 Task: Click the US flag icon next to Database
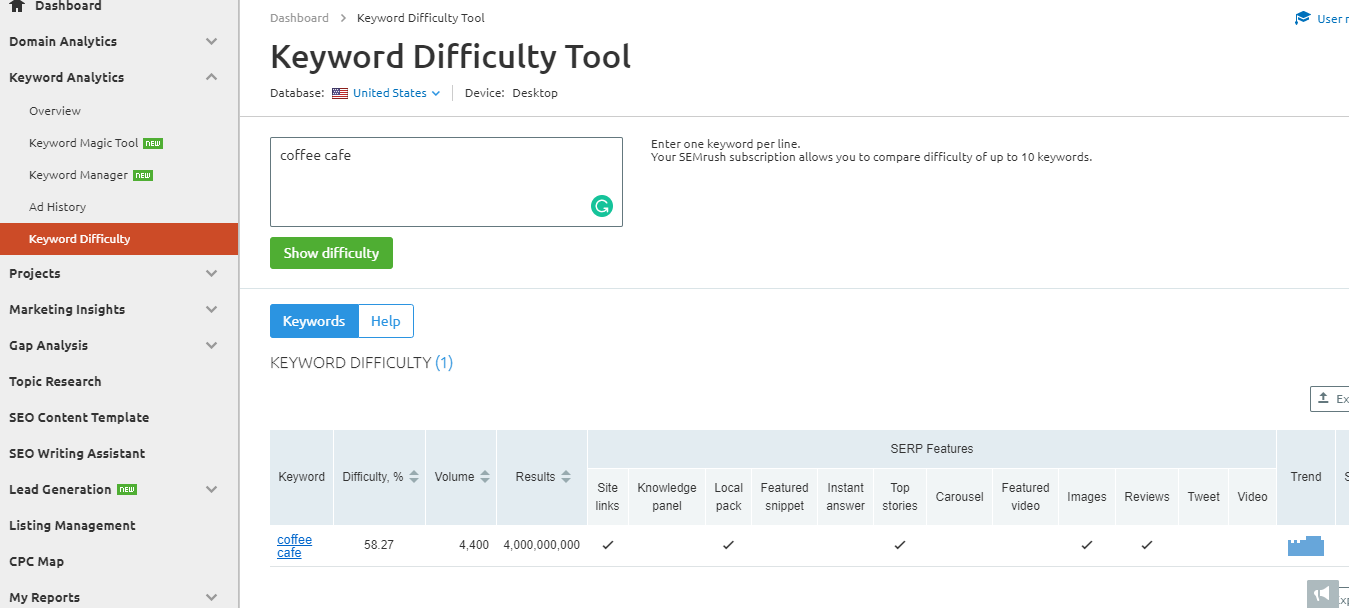tap(338, 92)
